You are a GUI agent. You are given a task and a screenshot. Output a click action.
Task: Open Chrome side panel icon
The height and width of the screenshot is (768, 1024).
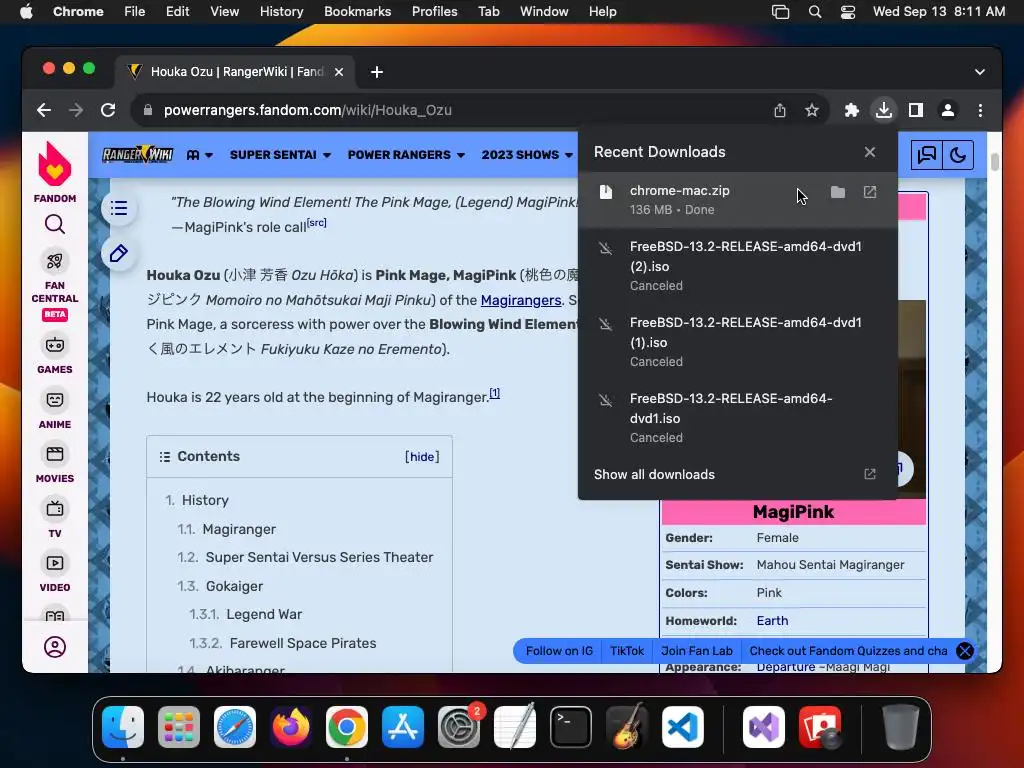[x=916, y=110]
